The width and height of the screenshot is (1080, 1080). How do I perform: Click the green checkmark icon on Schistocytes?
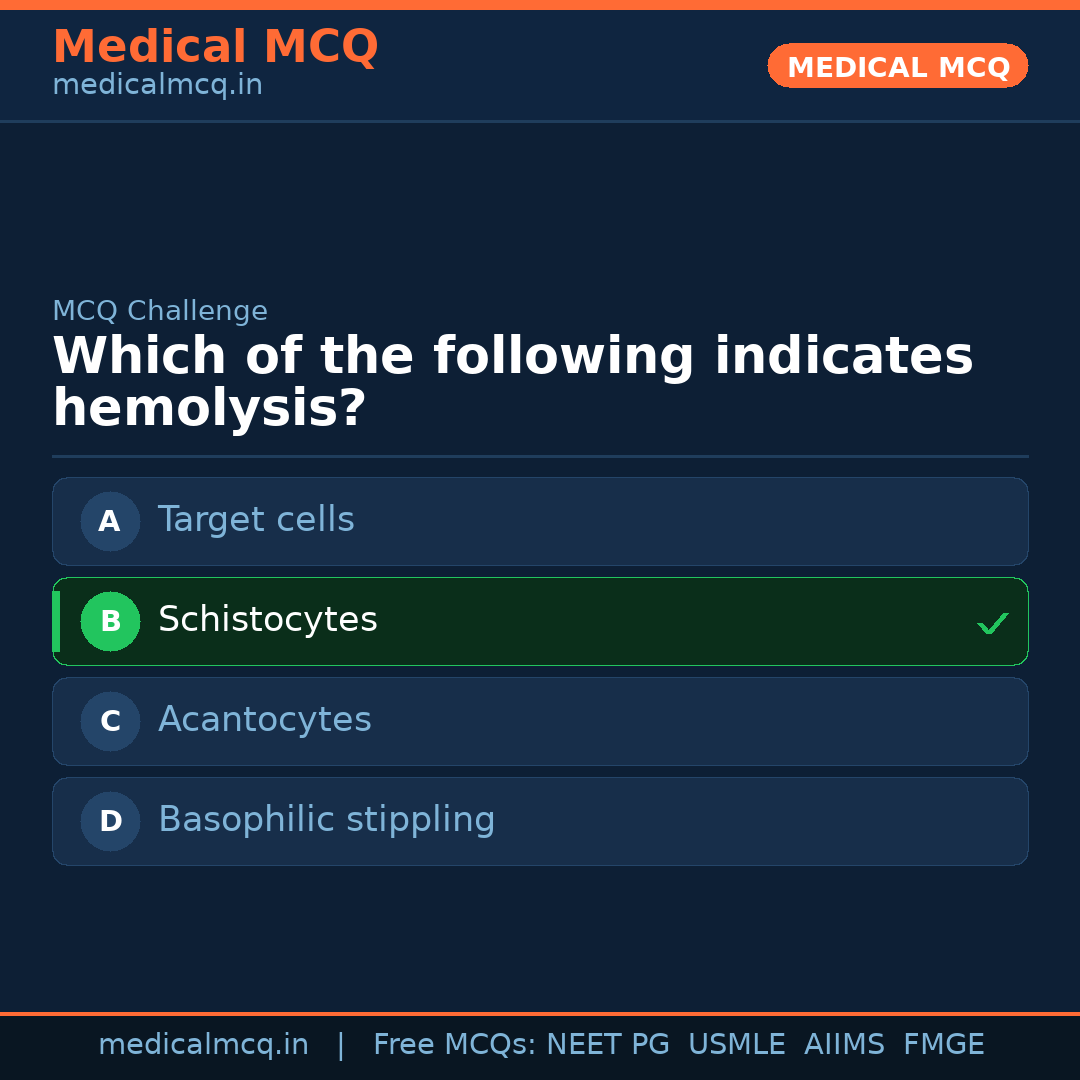(x=993, y=623)
